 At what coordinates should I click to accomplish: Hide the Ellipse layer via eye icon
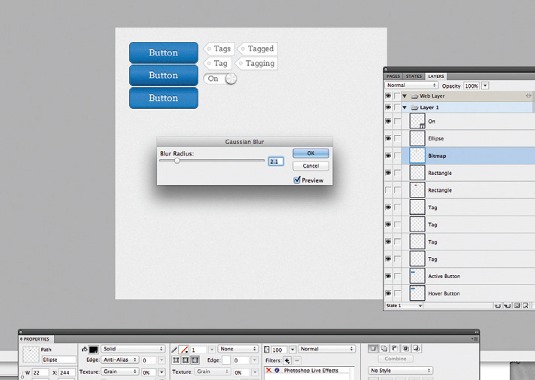pyautogui.click(x=388, y=138)
